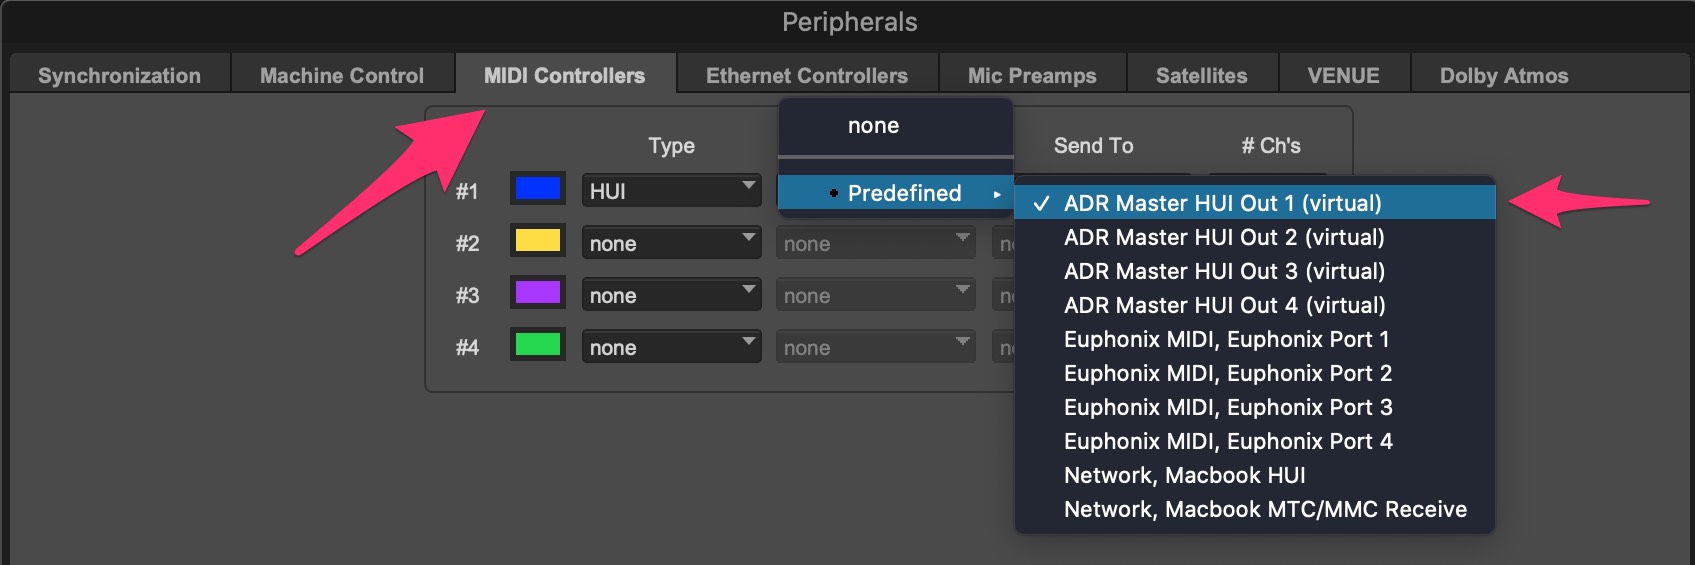Expand the Predefined submenu
This screenshot has height=565, width=1695.
(x=895, y=193)
